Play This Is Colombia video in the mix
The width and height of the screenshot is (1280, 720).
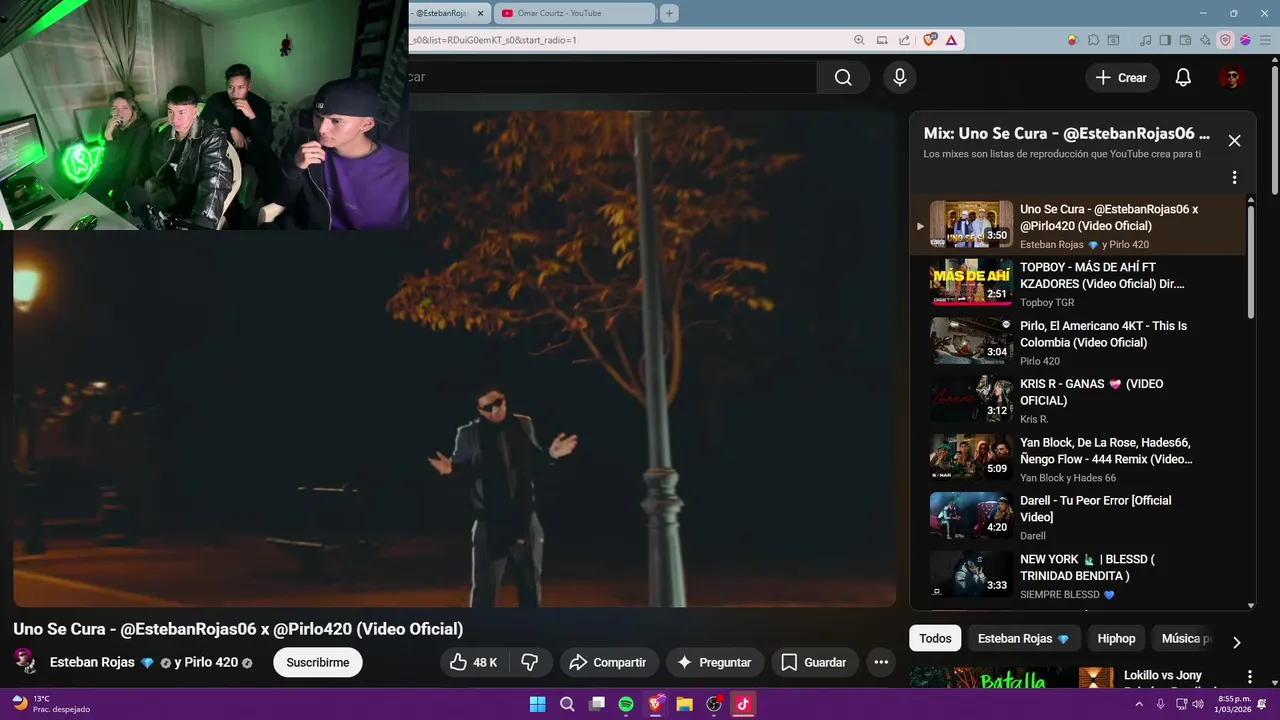[x=1077, y=342]
